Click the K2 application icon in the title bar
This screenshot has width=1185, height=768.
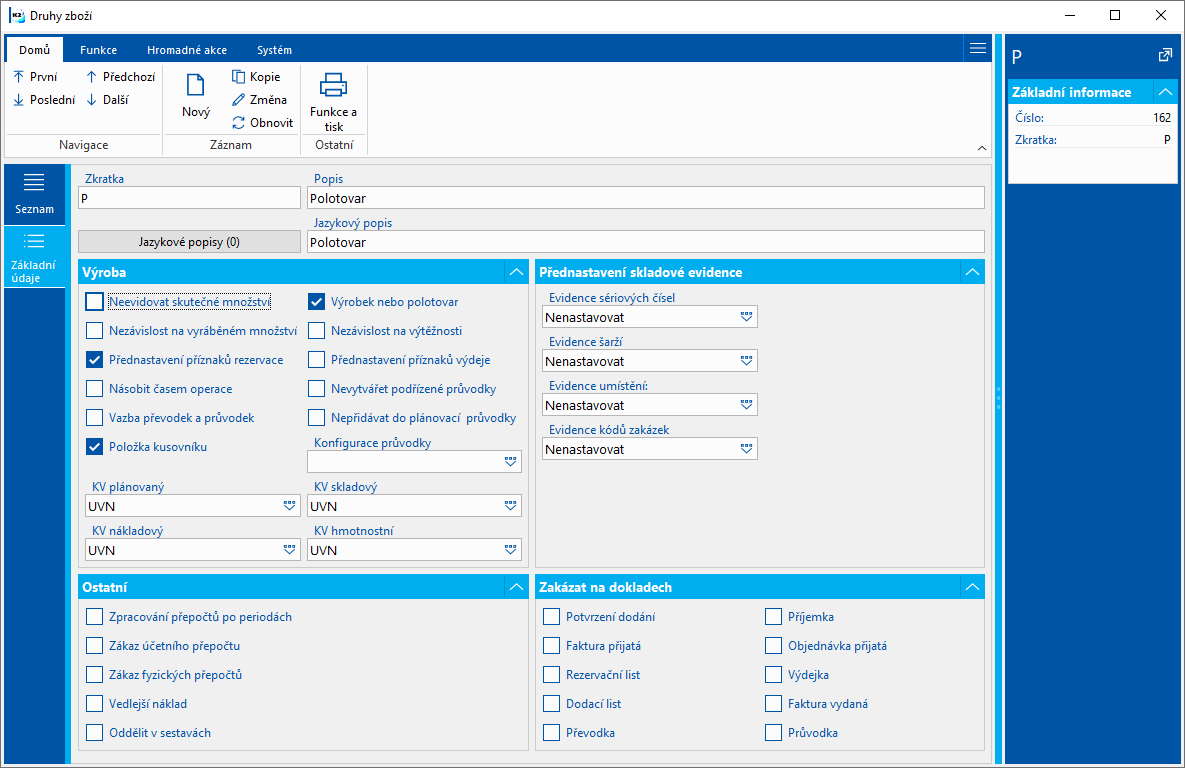point(17,15)
